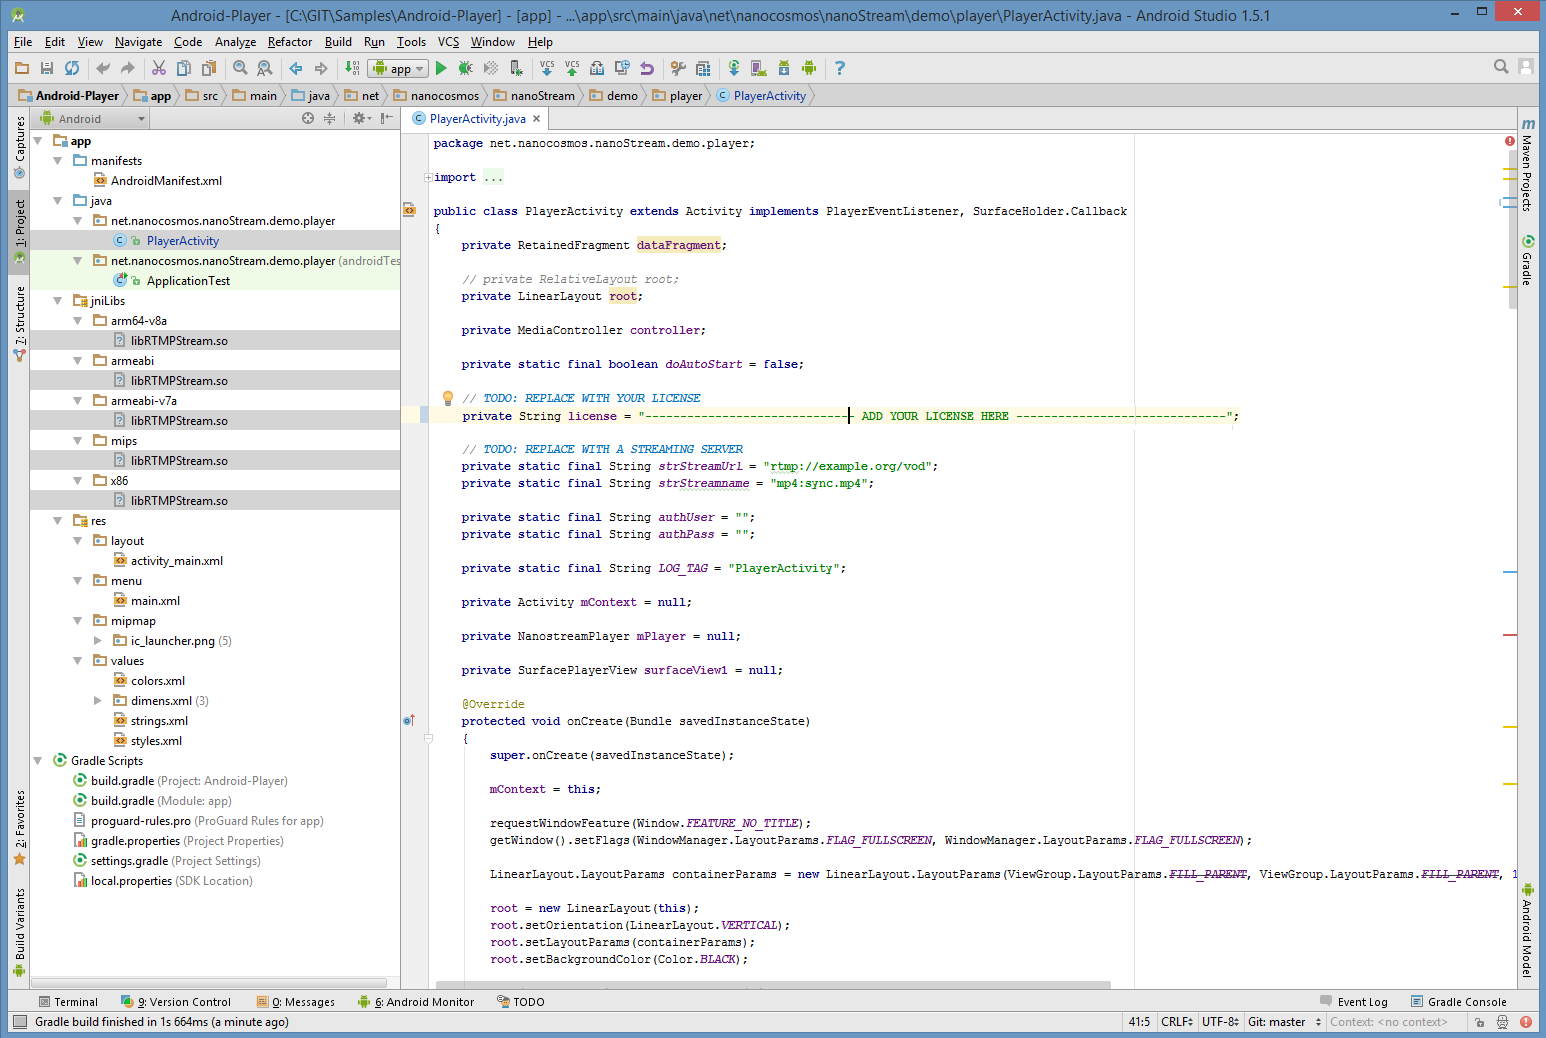Viewport: 1546px width, 1038px height.
Task: Click the Undo arrow icon
Action: [103, 68]
